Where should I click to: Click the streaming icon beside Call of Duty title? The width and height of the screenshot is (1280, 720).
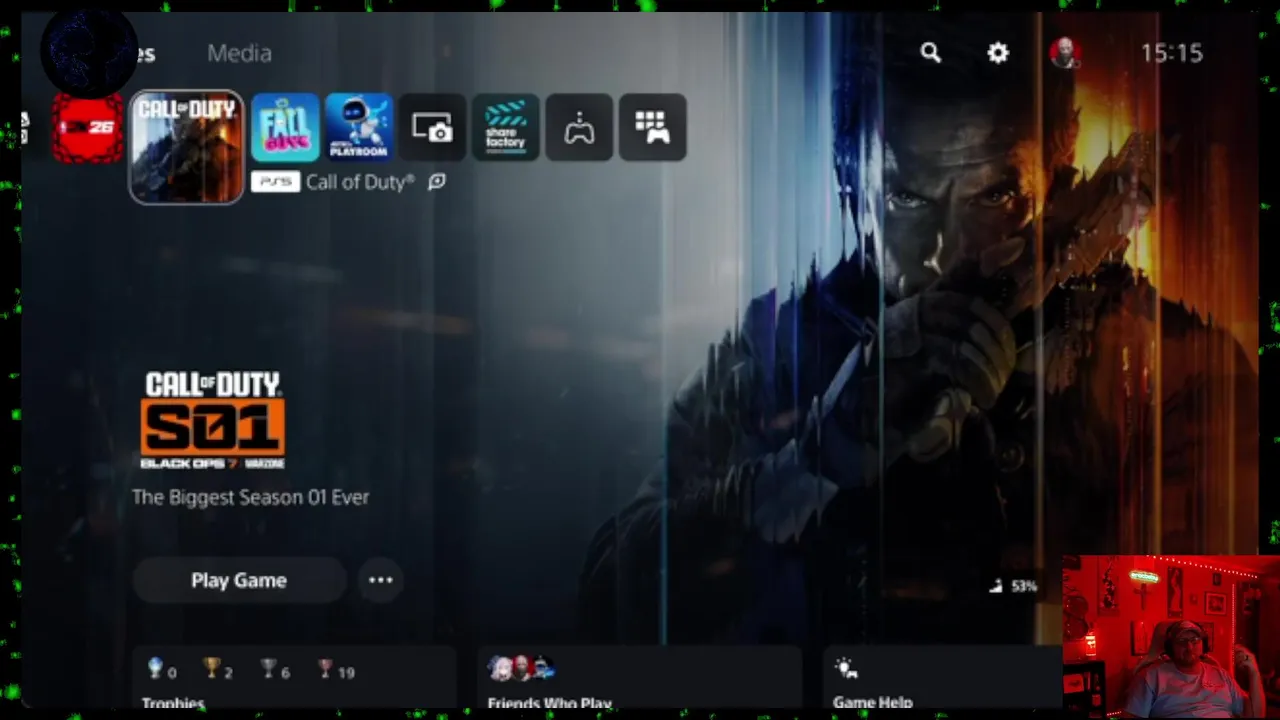[437, 182]
